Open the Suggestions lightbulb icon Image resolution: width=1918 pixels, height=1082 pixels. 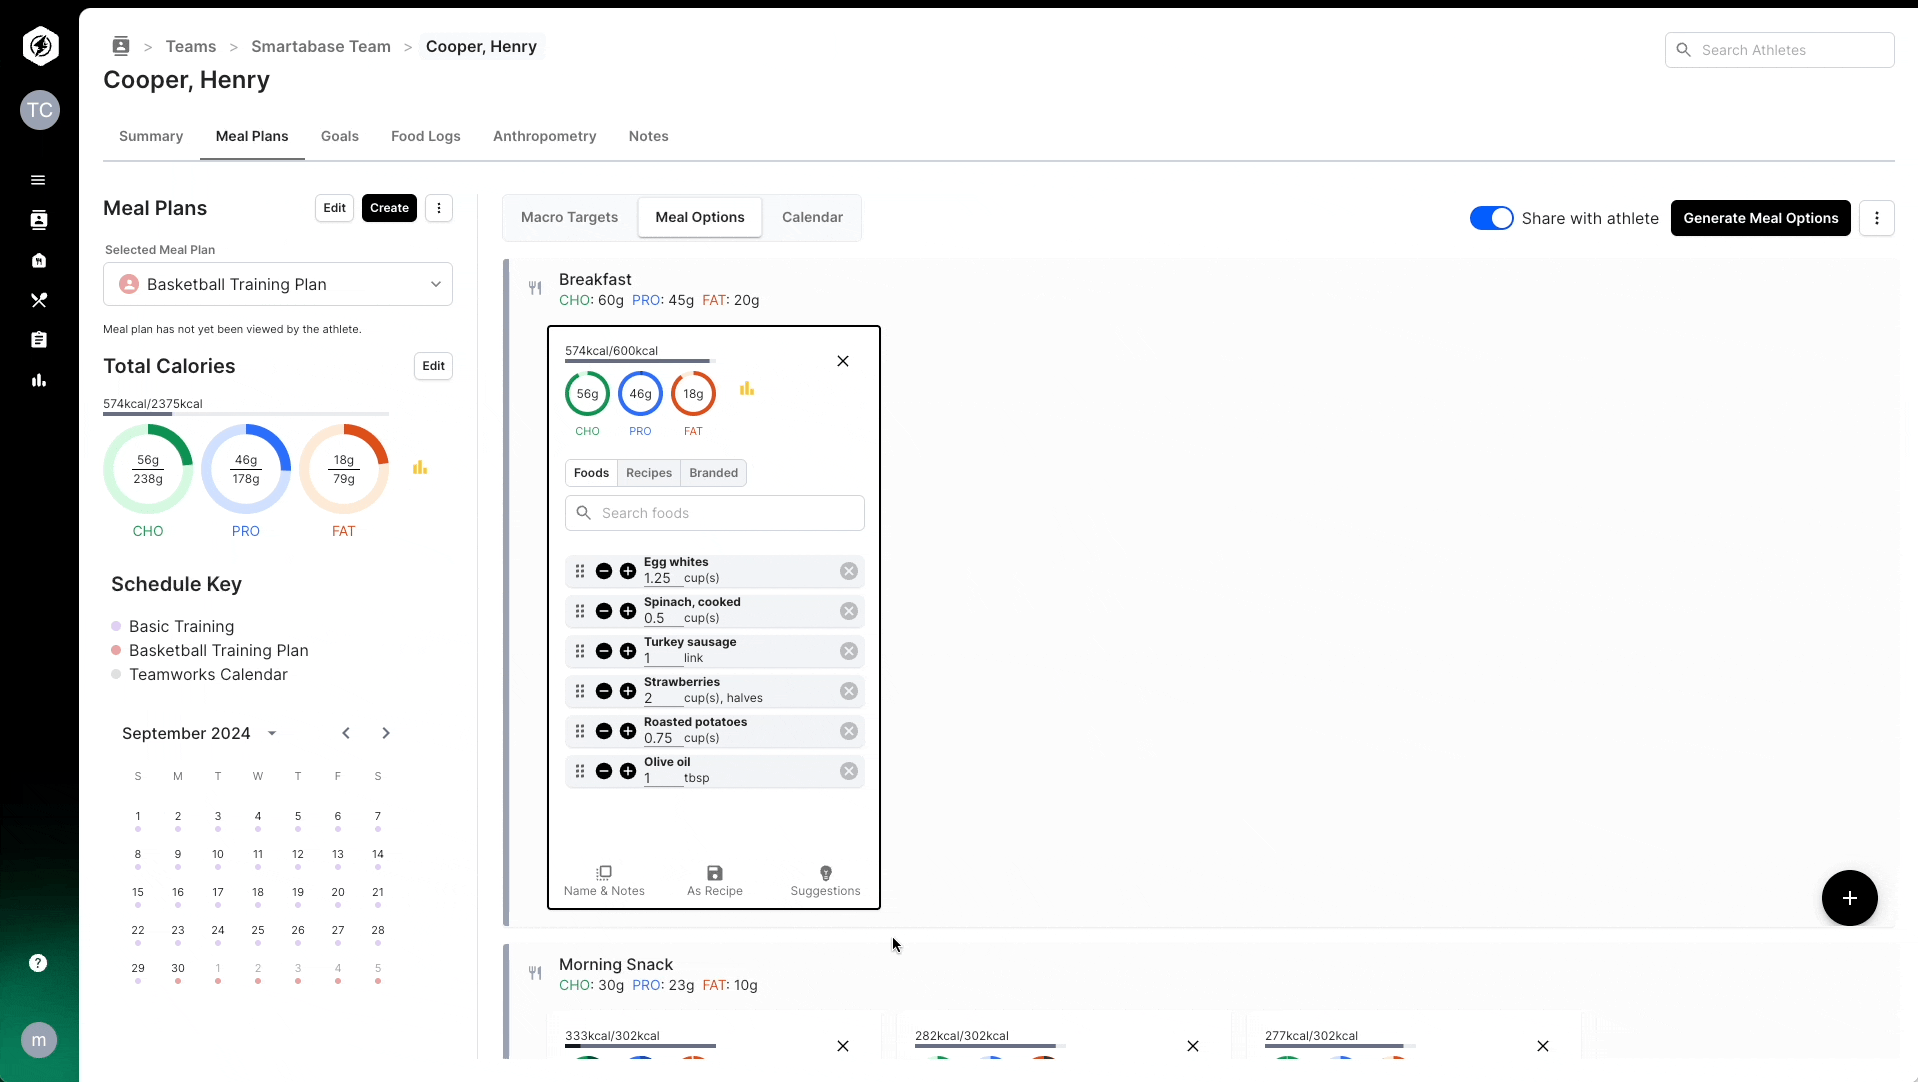coord(825,873)
